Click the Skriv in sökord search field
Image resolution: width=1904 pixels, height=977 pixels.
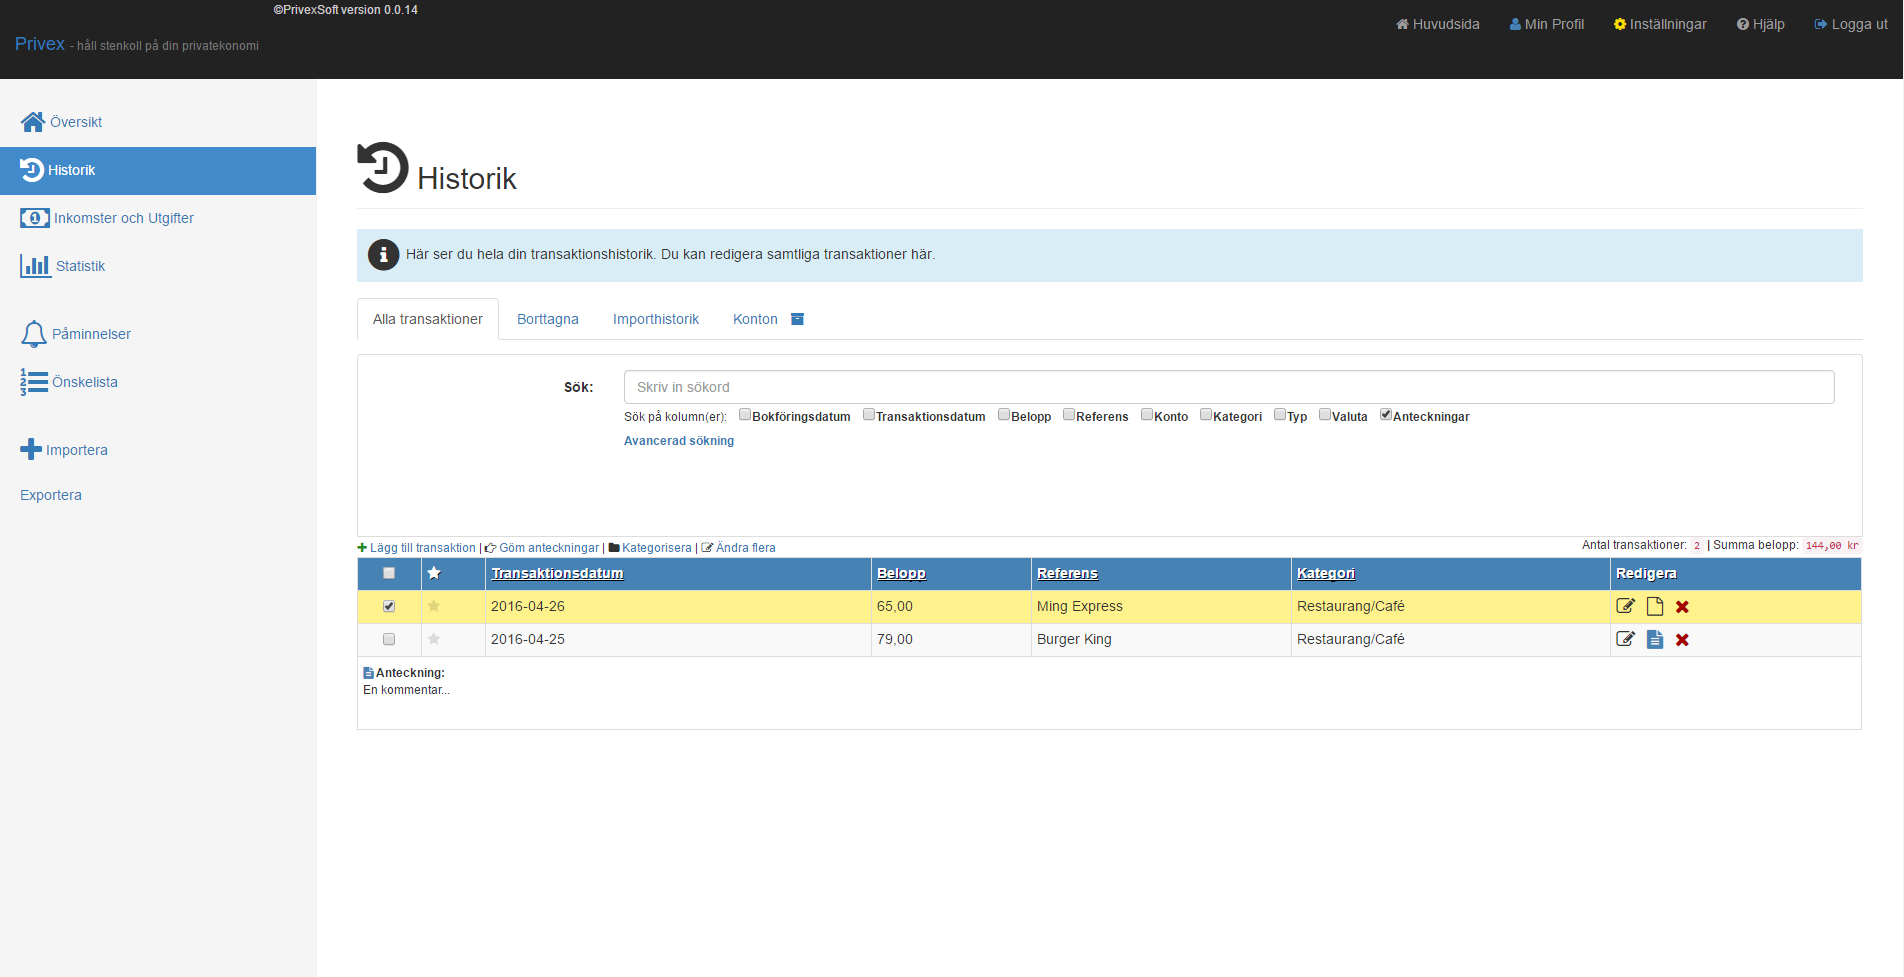point(1228,387)
